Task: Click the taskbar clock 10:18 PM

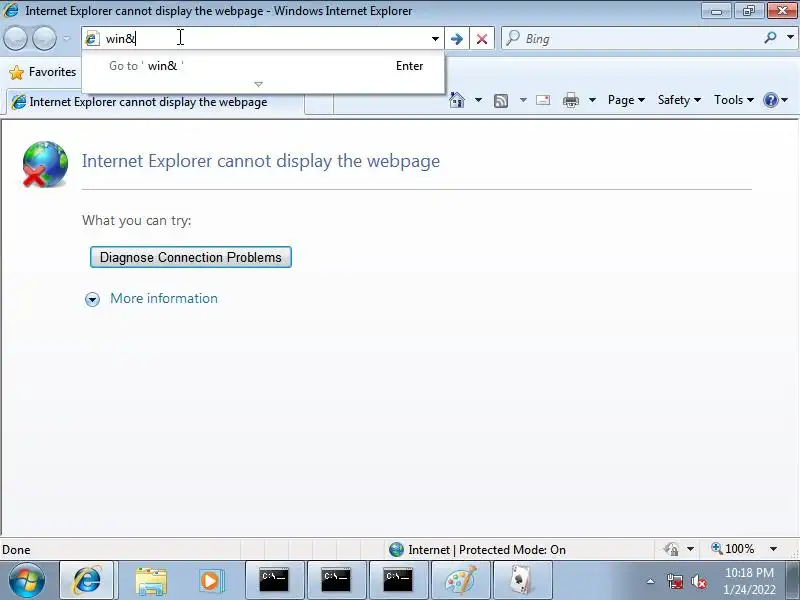Action: (x=749, y=581)
